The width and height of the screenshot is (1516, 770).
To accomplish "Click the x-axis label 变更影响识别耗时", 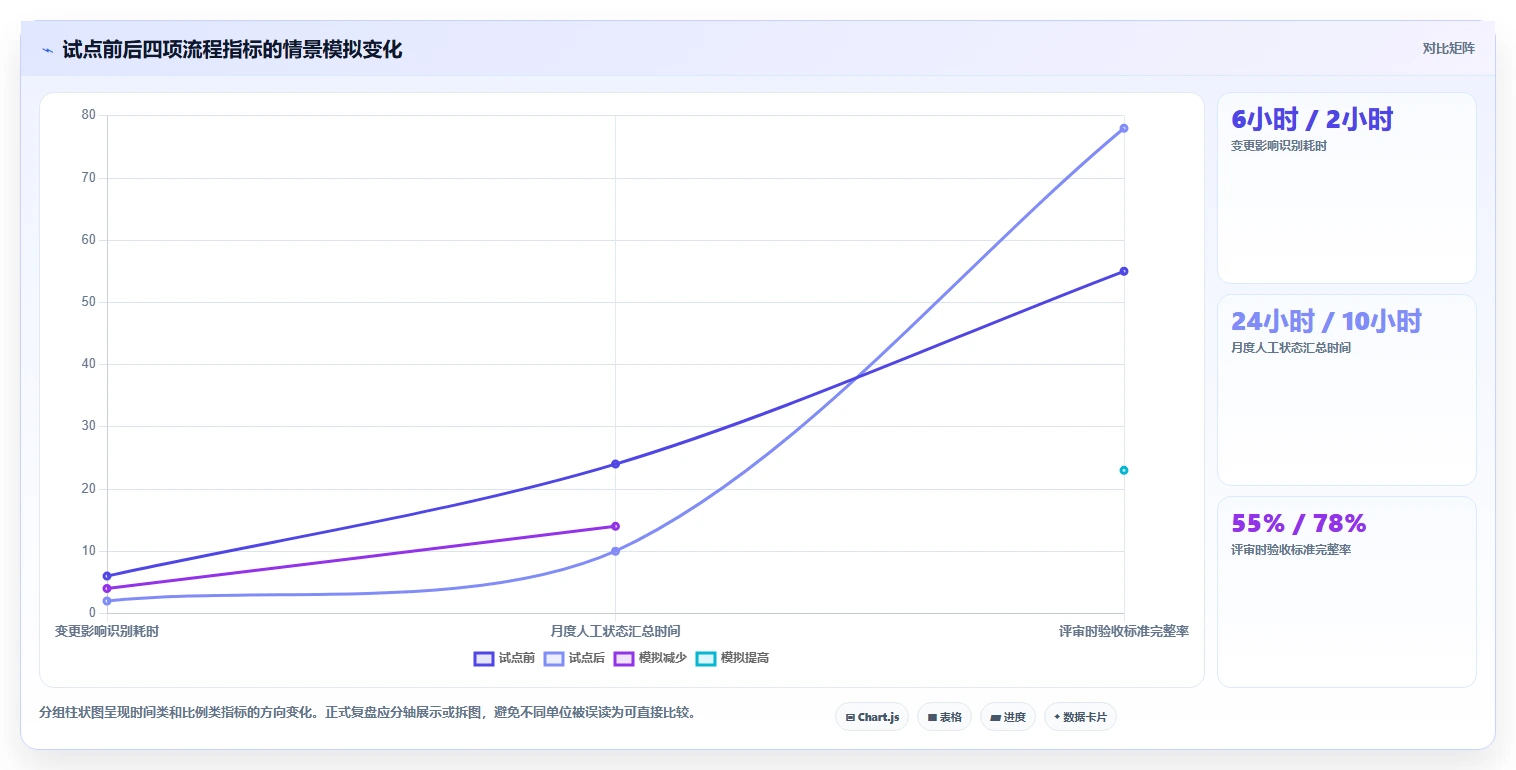I will point(107,631).
